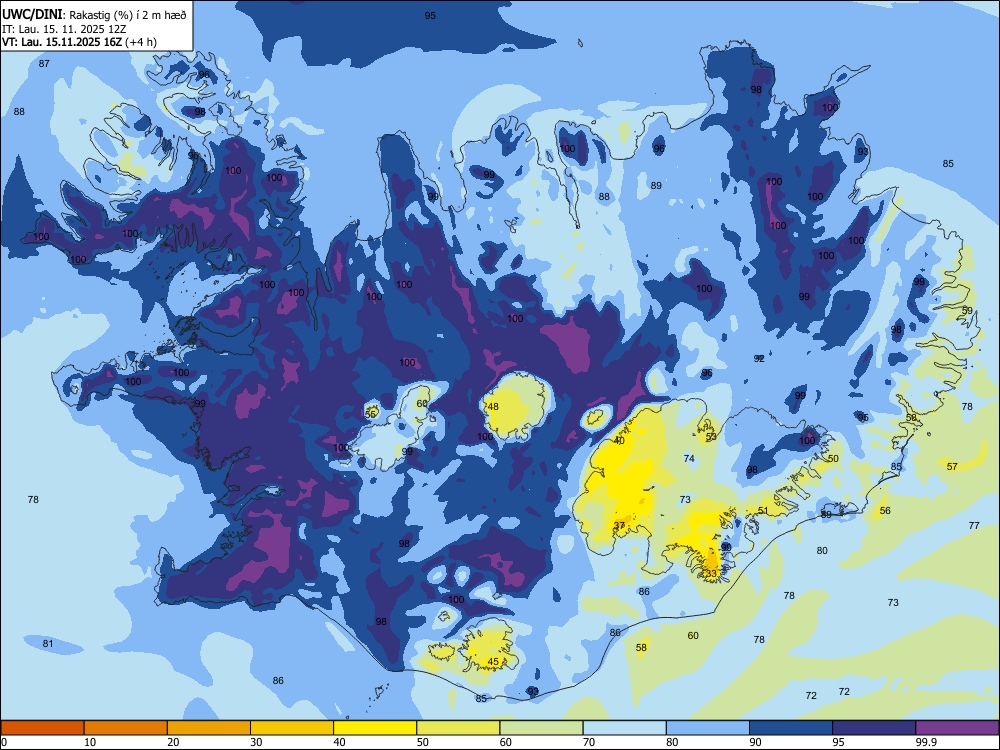Click the 'IT: Lau. 15. 11. 2025 12Z' line

pos(64,29)
